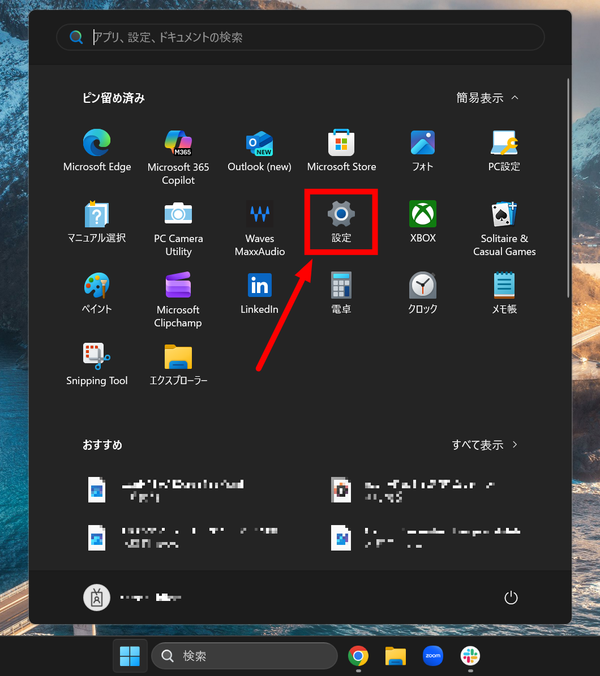Open the 電卓 calculator
The image size is (600, 676).
[341, 293]
